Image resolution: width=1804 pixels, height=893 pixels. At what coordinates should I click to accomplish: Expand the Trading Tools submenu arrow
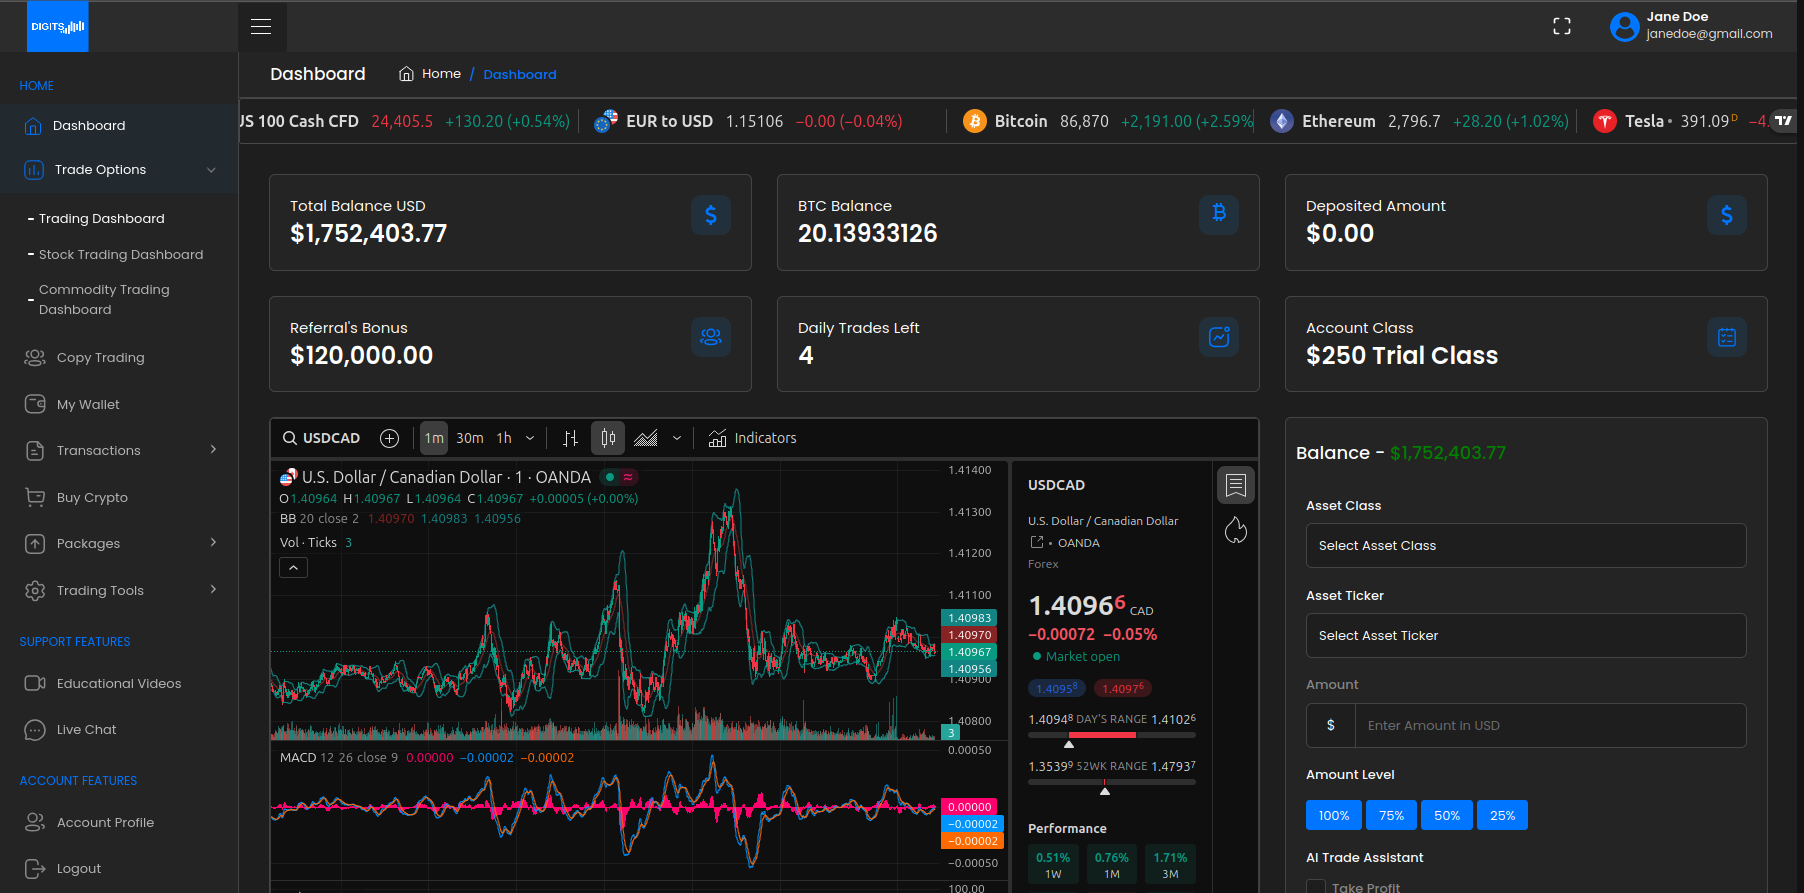[x=213, y=590]
